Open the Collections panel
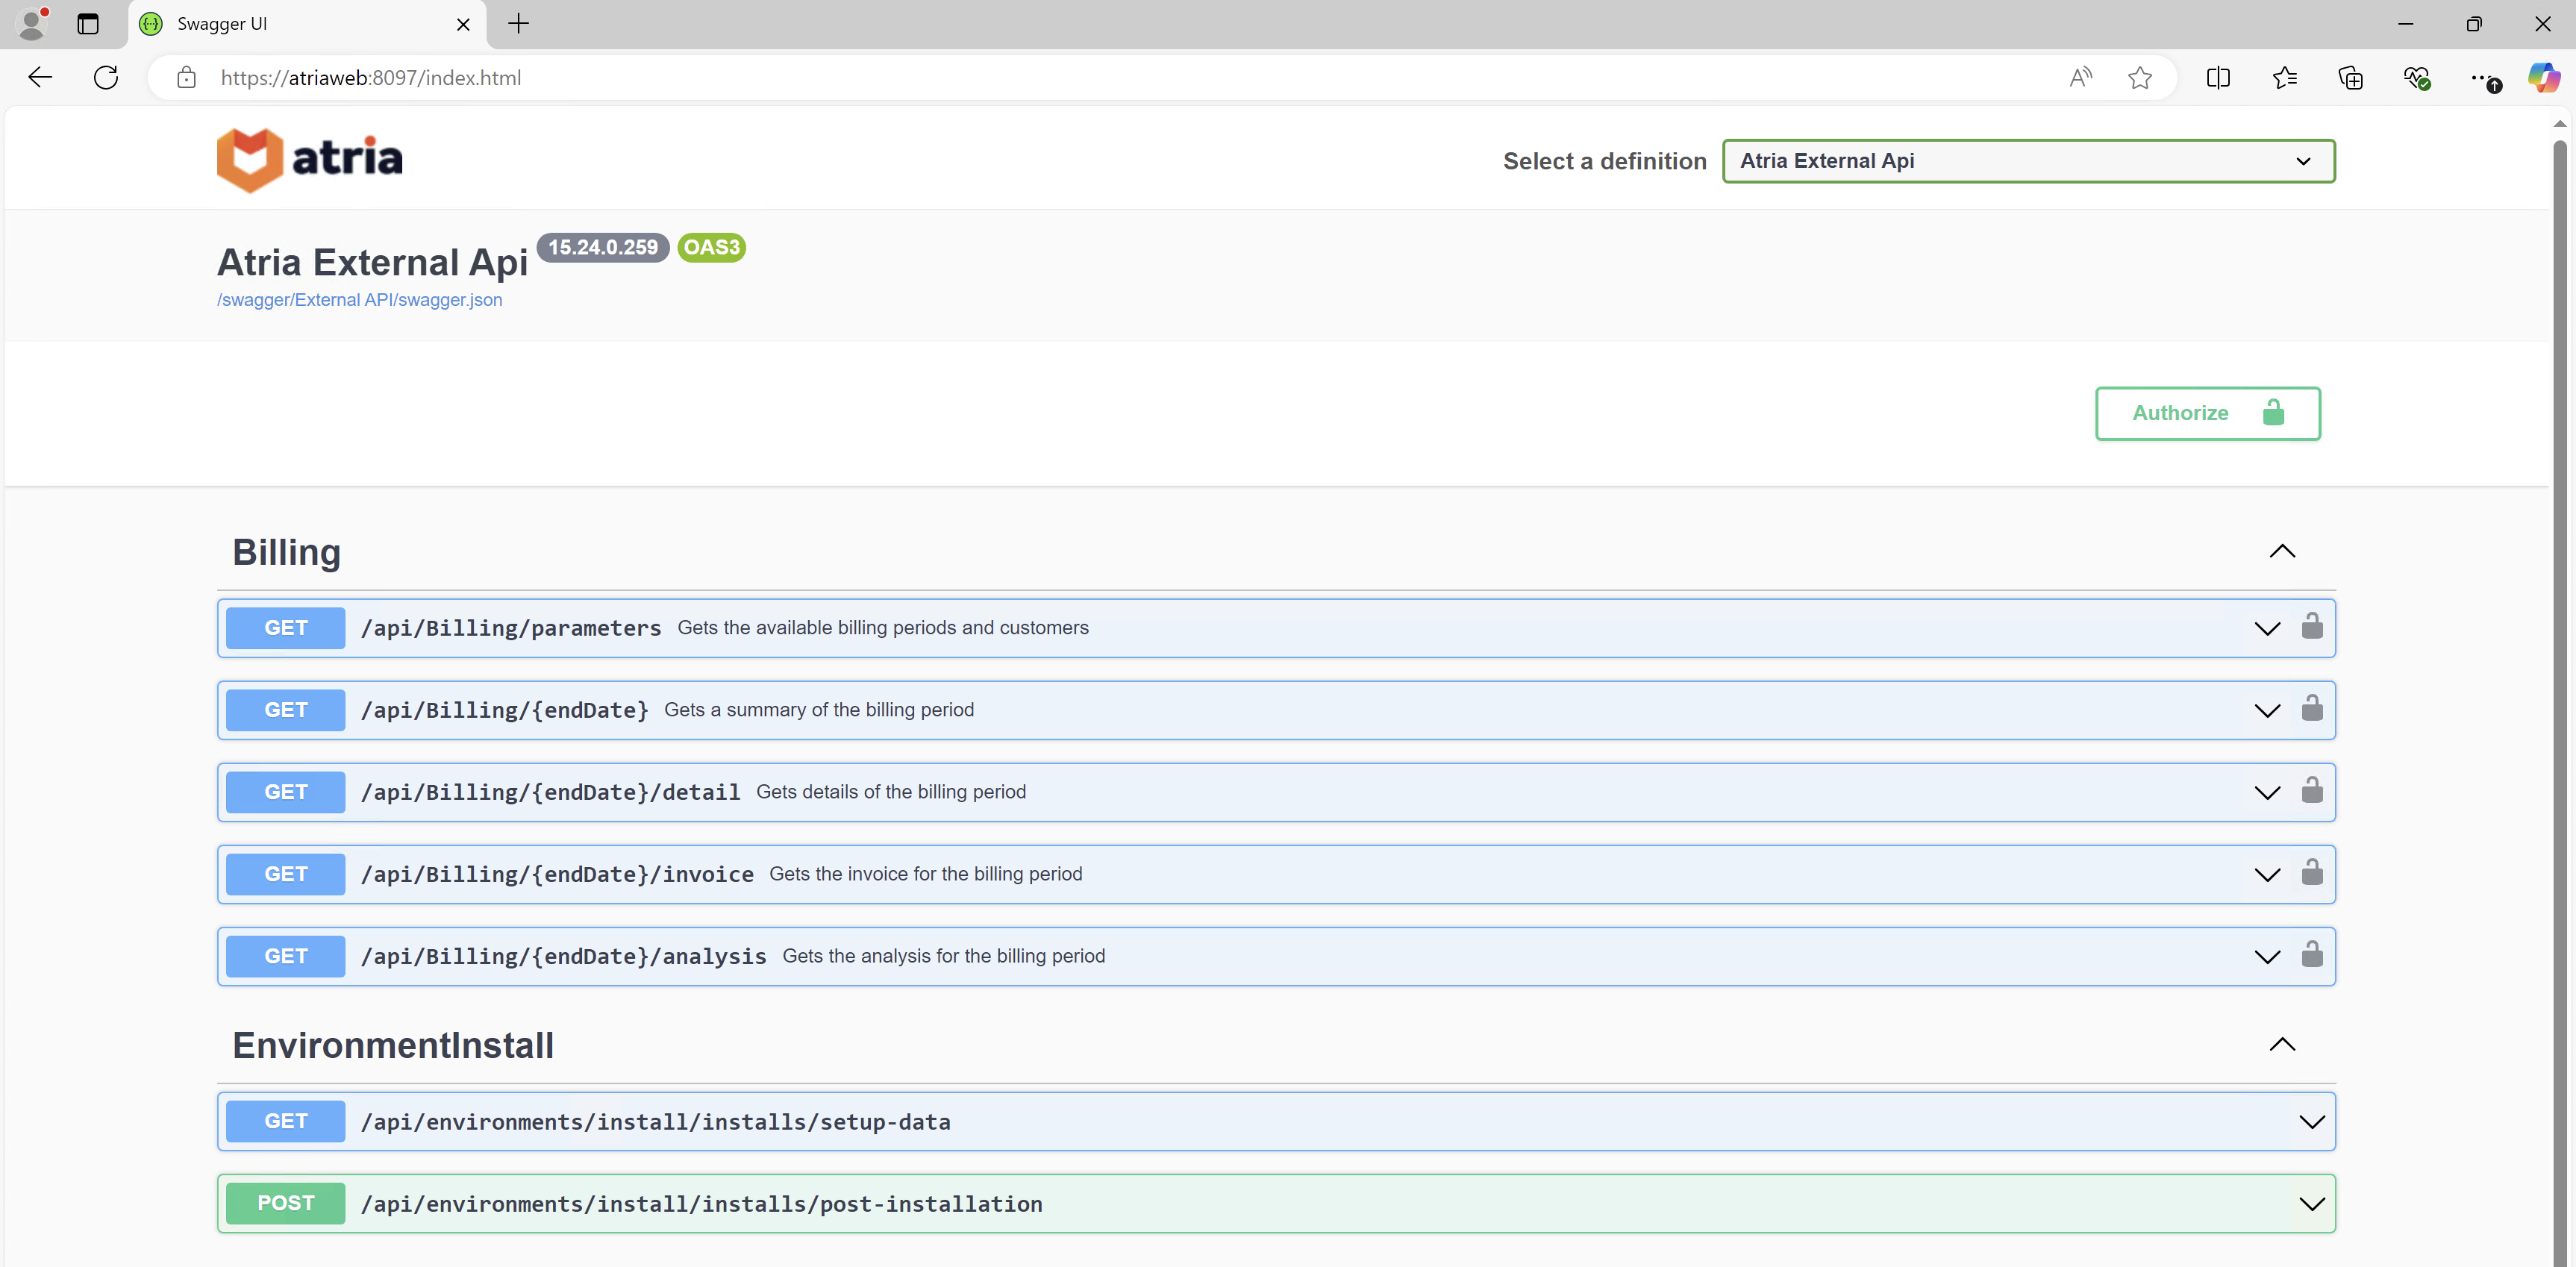2576x1267 pixels. click(x=2351, y=77)
